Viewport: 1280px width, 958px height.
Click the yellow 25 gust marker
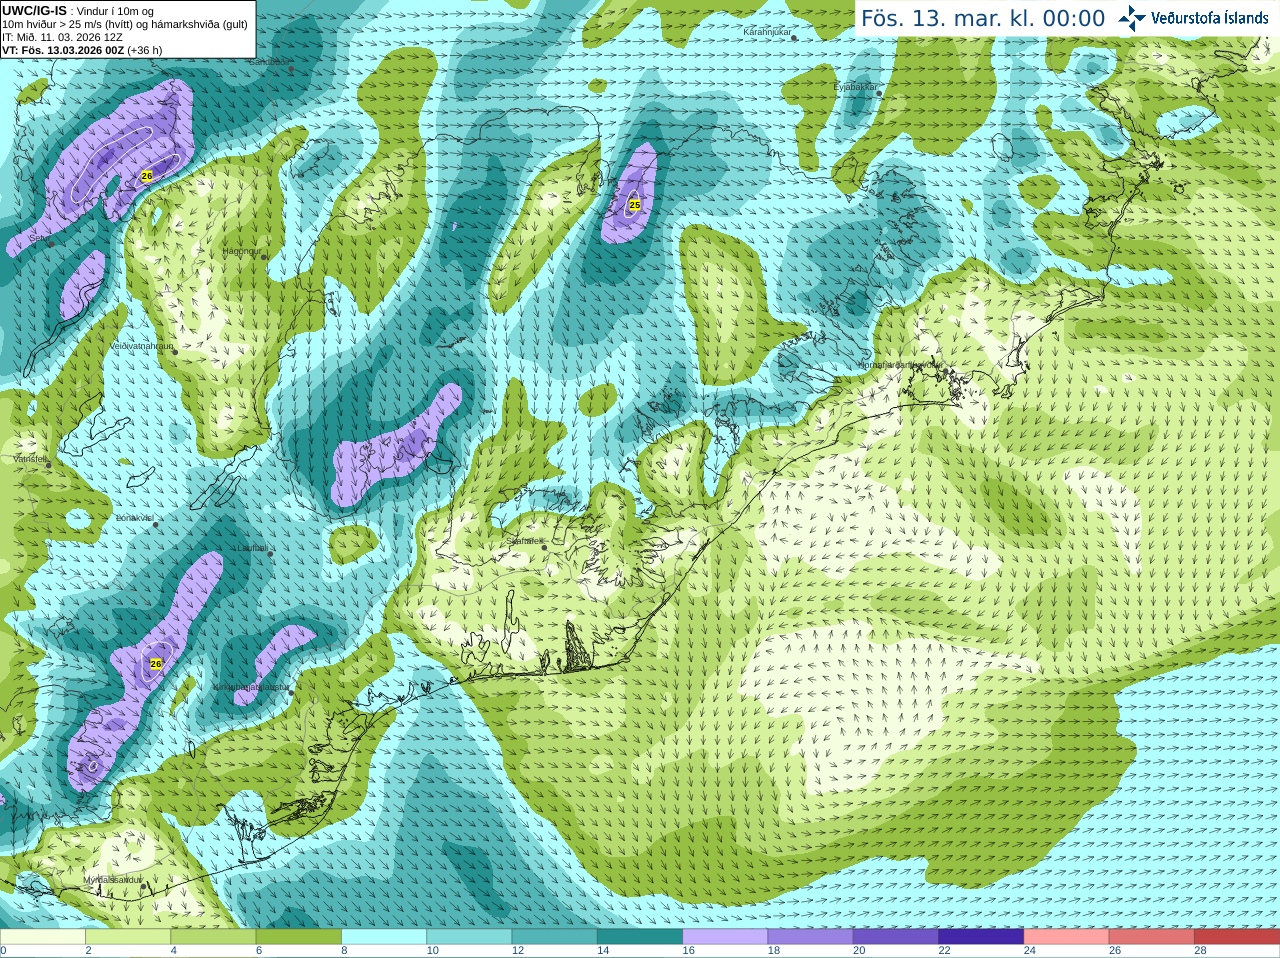point(634,205)
